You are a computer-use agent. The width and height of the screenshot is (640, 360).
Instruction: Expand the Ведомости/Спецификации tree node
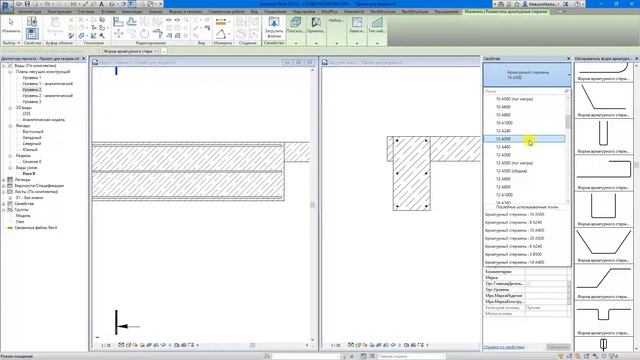(x=4, y=186)
